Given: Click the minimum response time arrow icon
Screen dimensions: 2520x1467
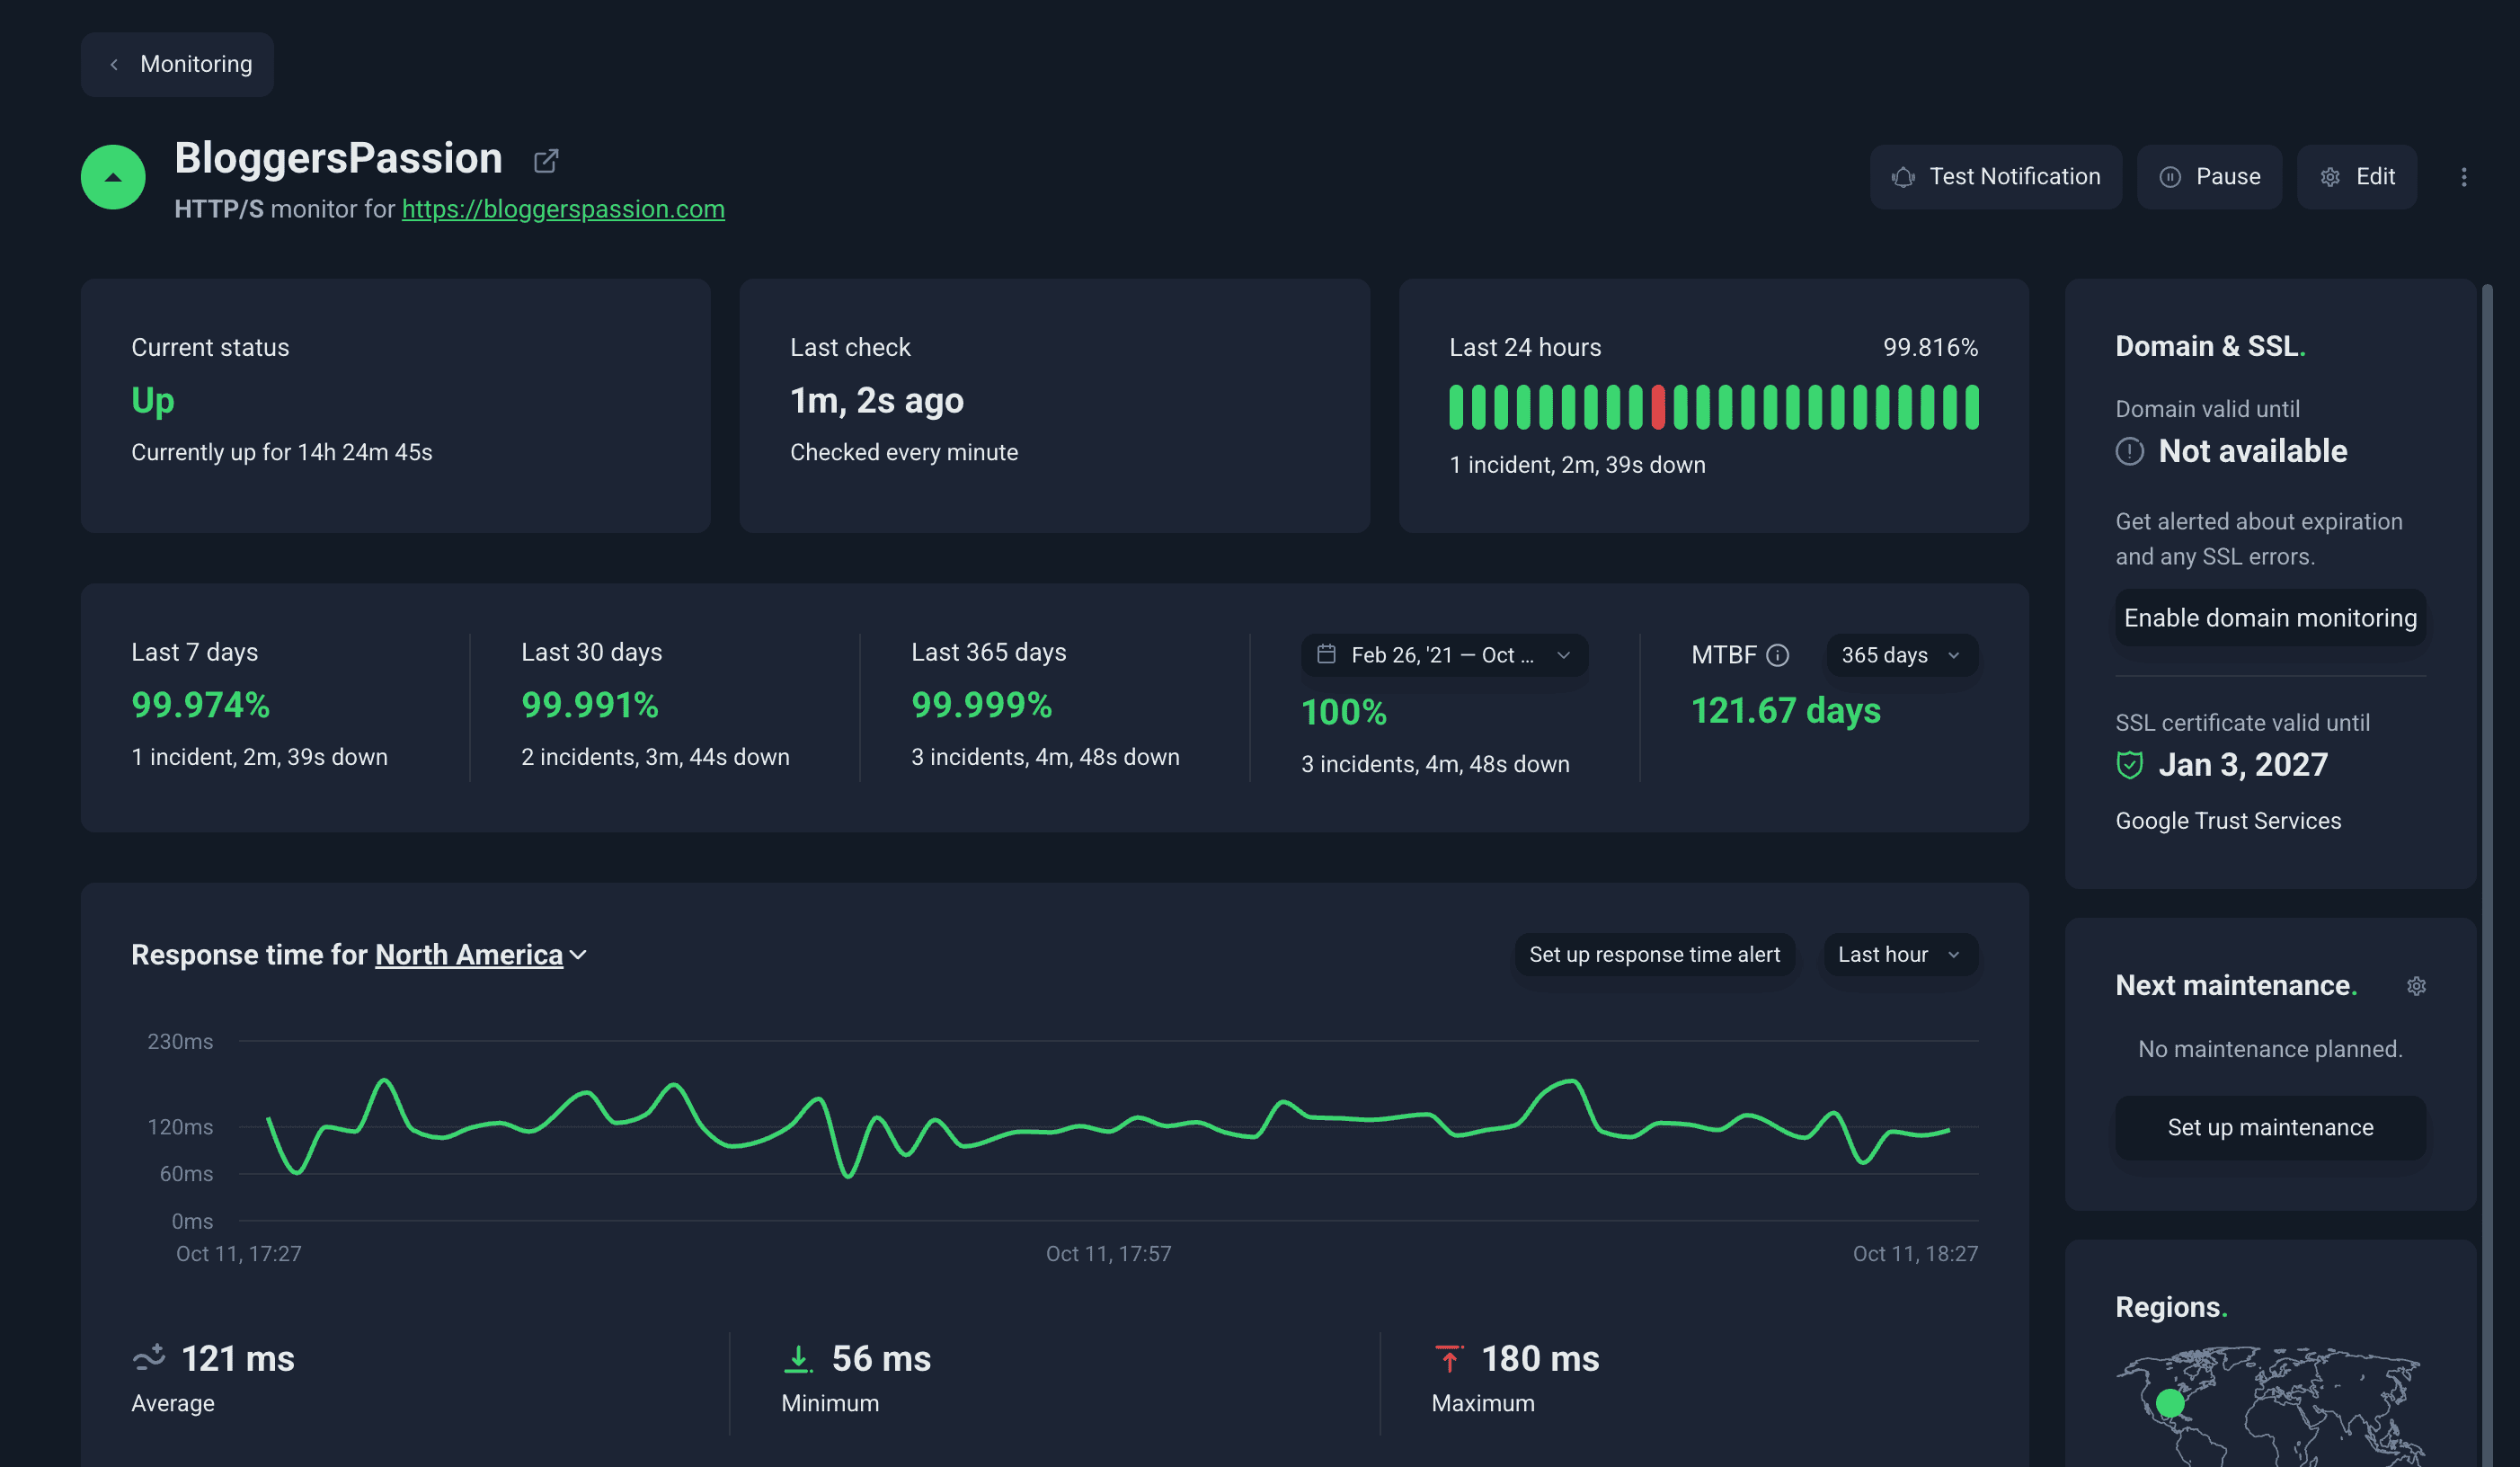Looking at the screenshot, I should (x=797, y=1358).
